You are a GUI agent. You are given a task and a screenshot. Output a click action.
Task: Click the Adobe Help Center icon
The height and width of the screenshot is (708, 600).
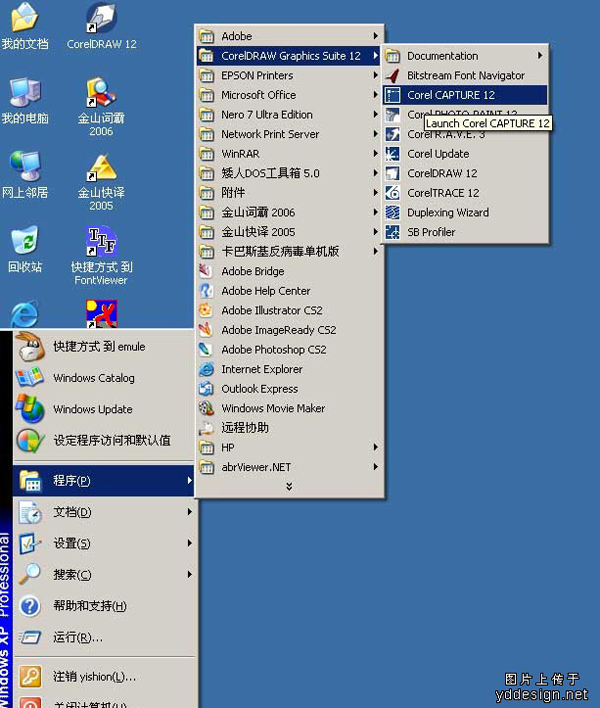[206, 291]
